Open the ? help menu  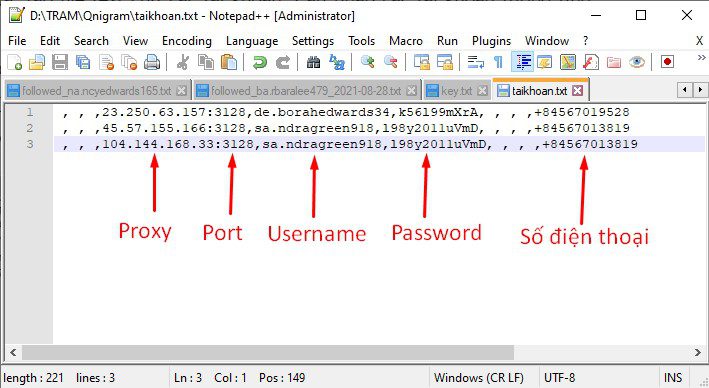(586, 41)
